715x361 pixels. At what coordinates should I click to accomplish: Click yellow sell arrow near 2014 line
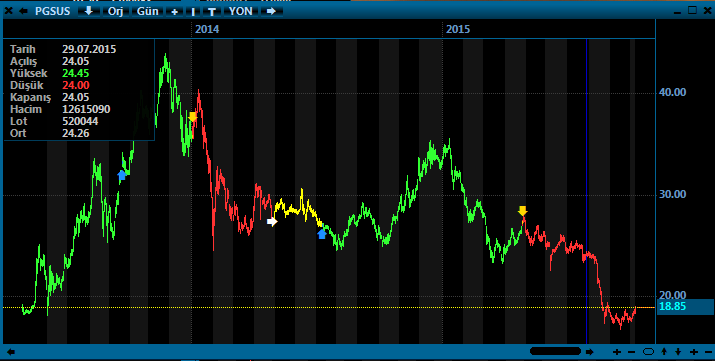pos(193,117)
